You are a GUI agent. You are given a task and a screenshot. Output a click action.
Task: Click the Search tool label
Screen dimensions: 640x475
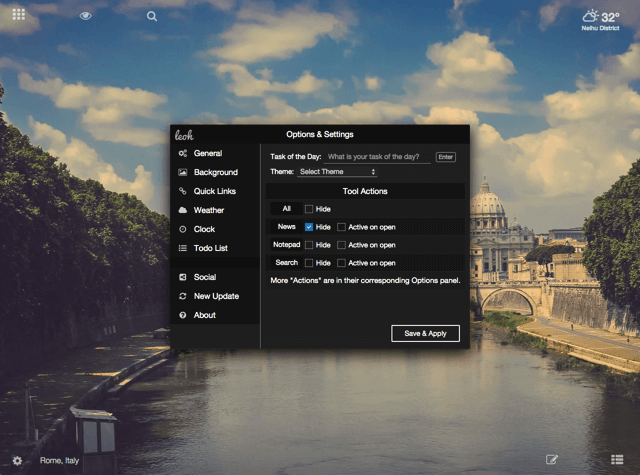click(287, 263)
